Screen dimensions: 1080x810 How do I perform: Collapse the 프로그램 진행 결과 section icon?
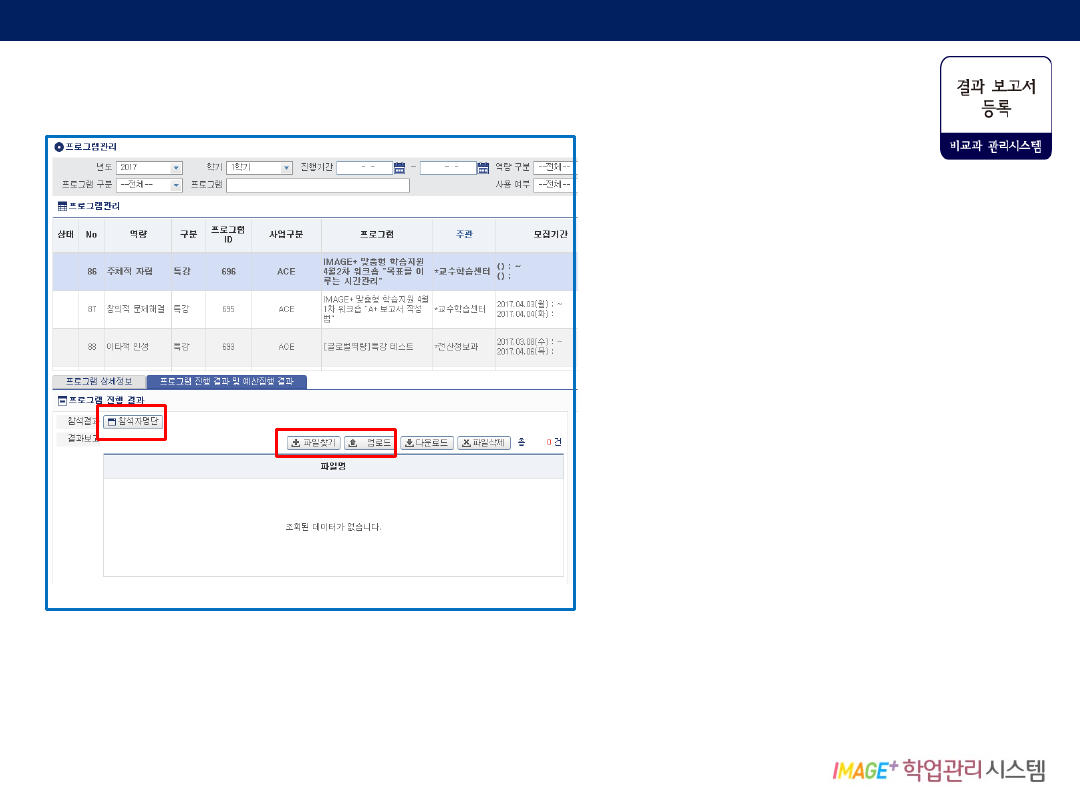[x=61, y=400]
